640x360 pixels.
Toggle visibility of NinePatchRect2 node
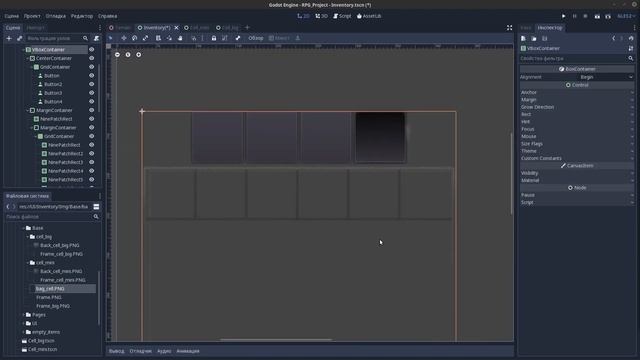[x=91, y=153]
